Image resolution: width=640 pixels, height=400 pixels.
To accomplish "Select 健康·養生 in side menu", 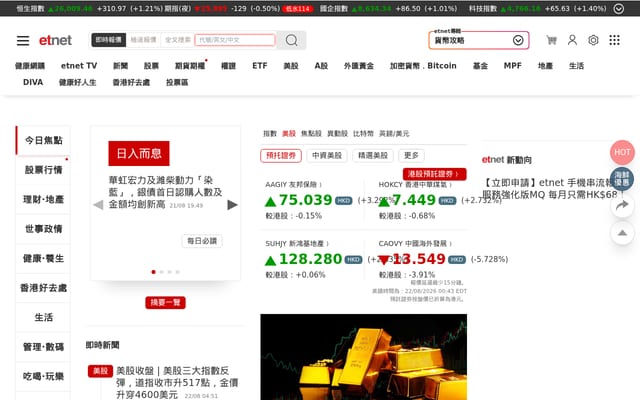I will tap(43, 258).
